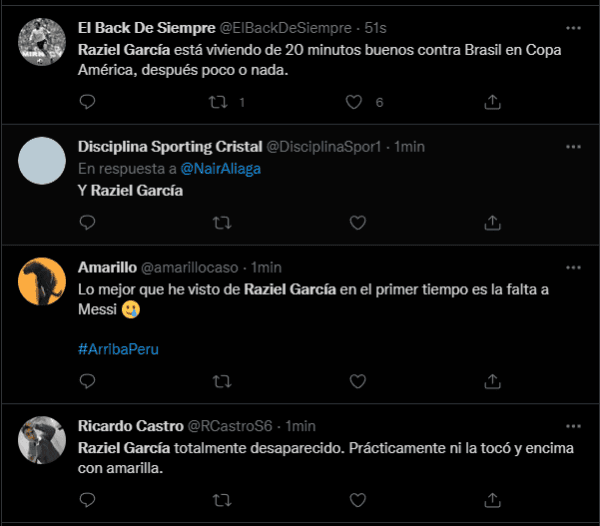This screenshot has width=600, height=526.
Task: Open more options on El Back De Siempre tweet
Action: [573, 27]
